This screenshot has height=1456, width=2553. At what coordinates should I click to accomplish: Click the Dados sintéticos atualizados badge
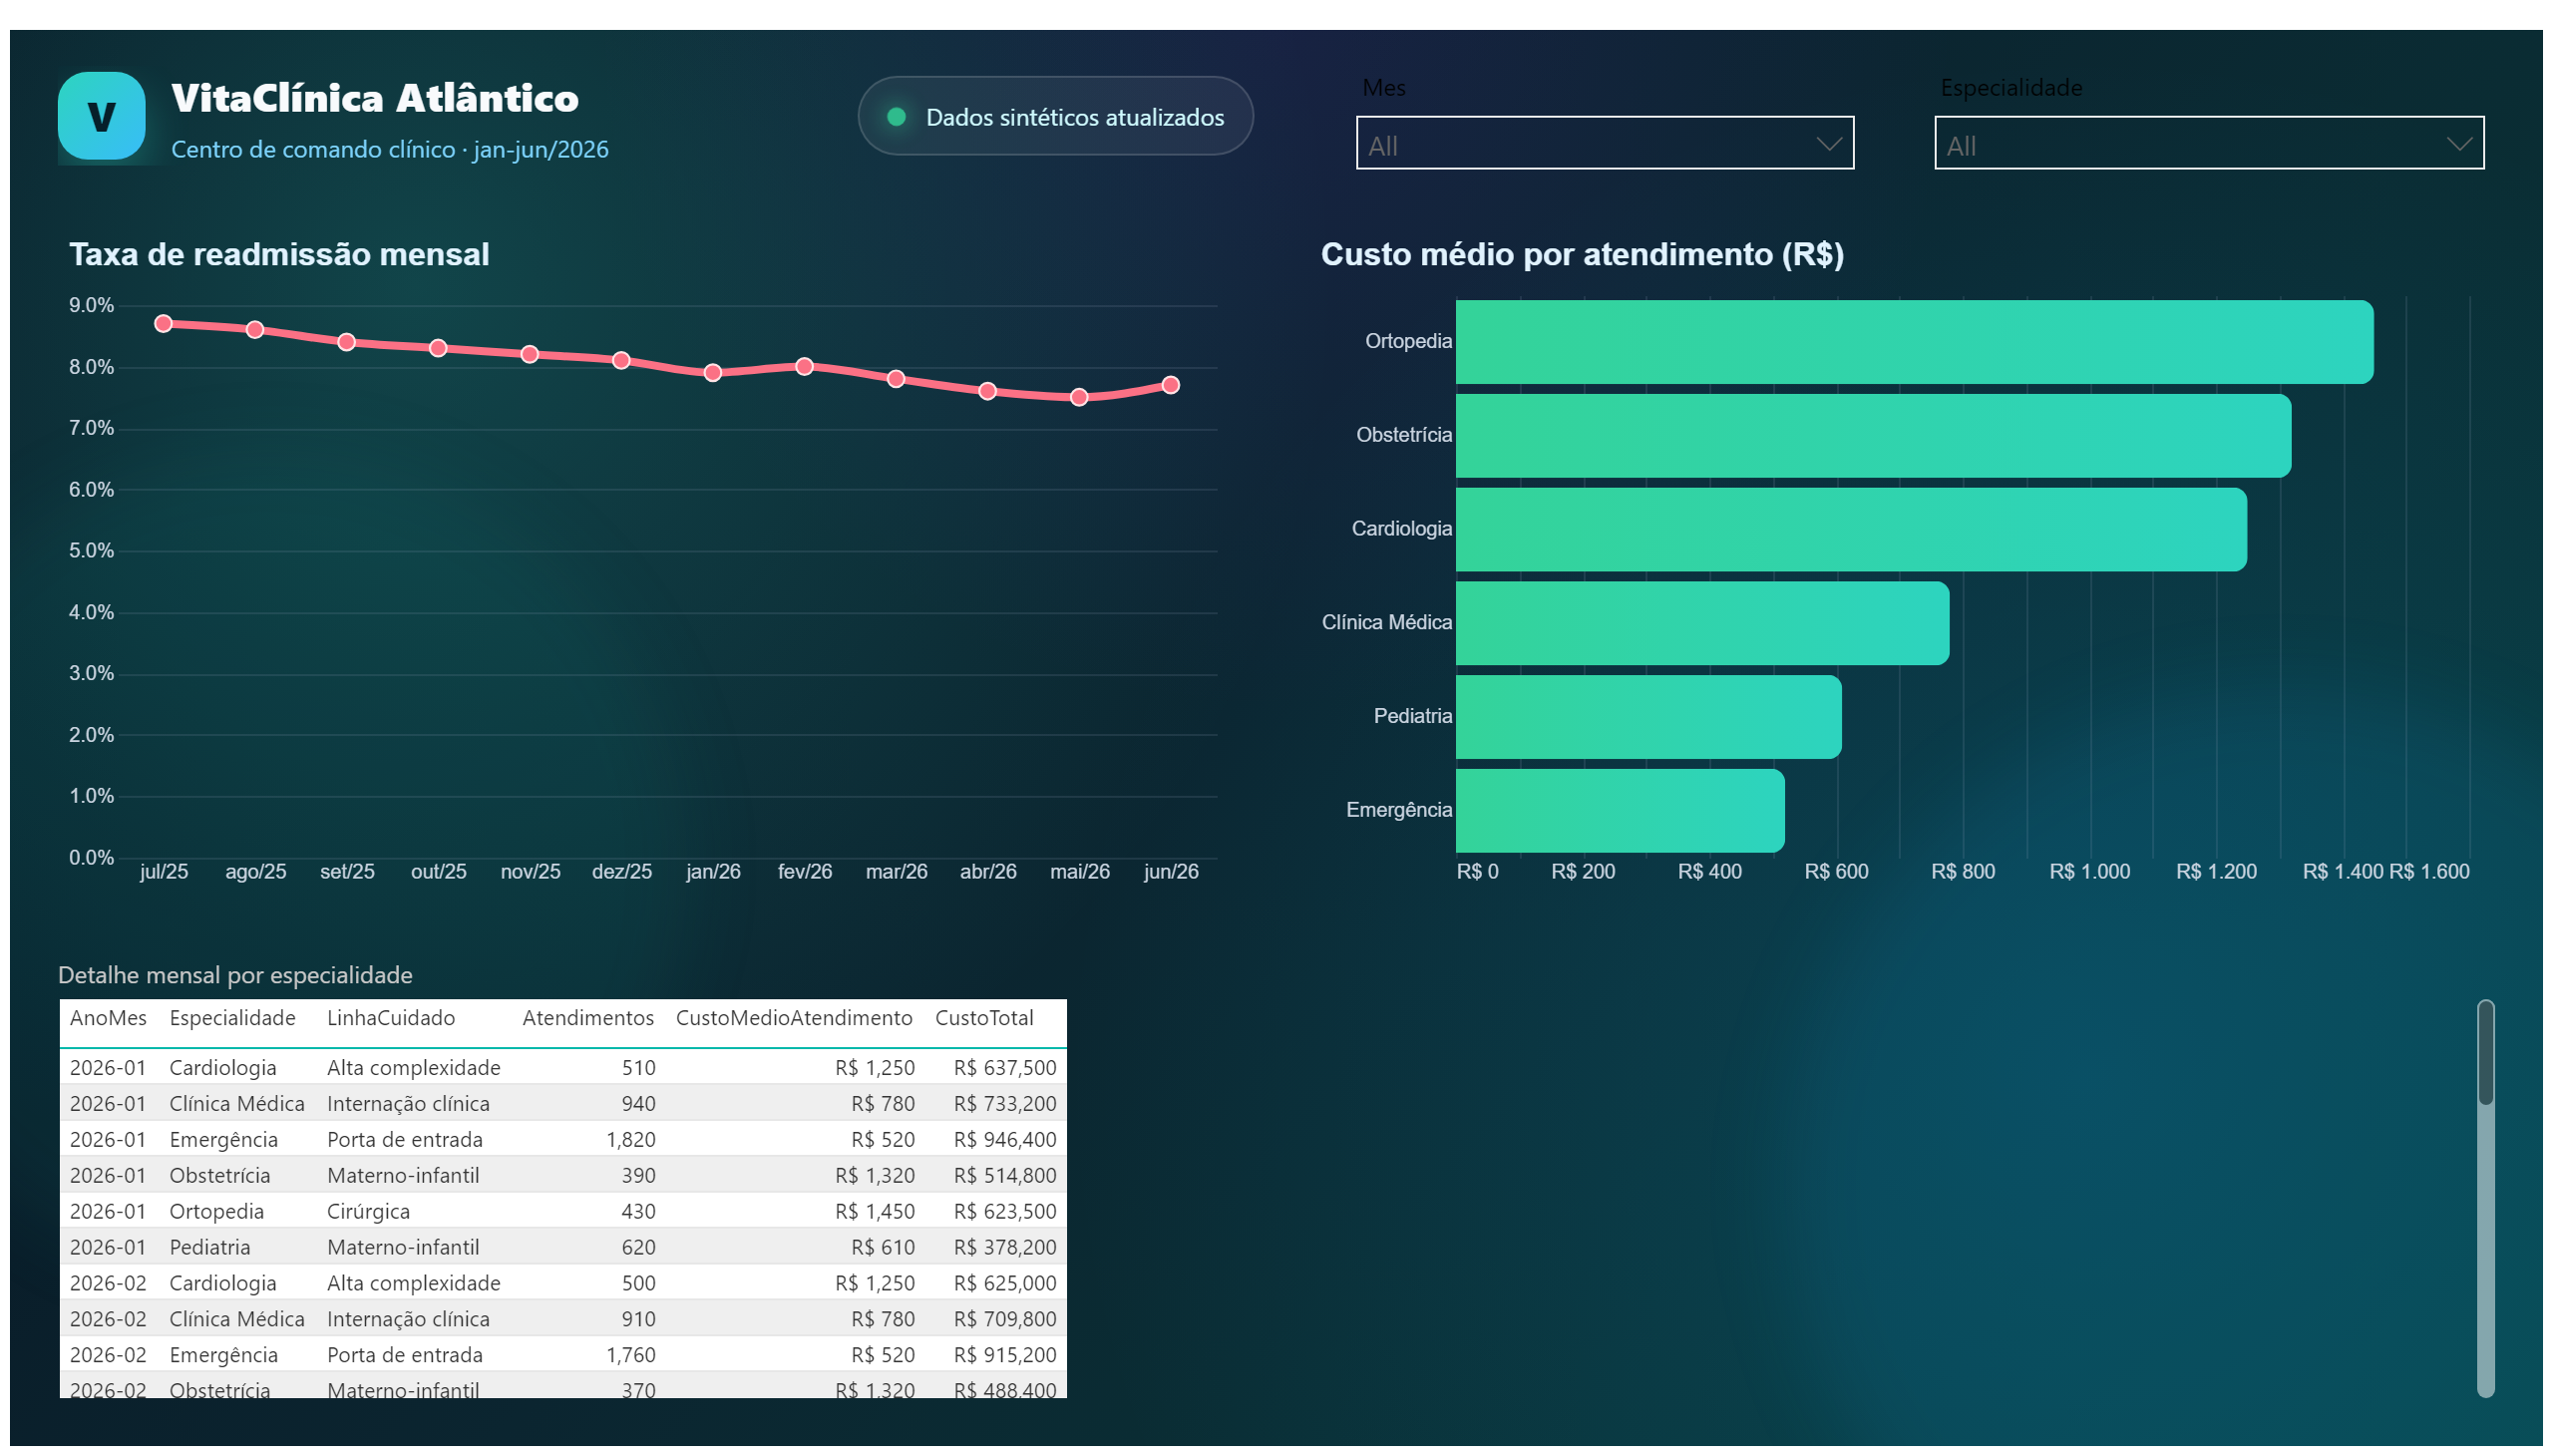1055,116
